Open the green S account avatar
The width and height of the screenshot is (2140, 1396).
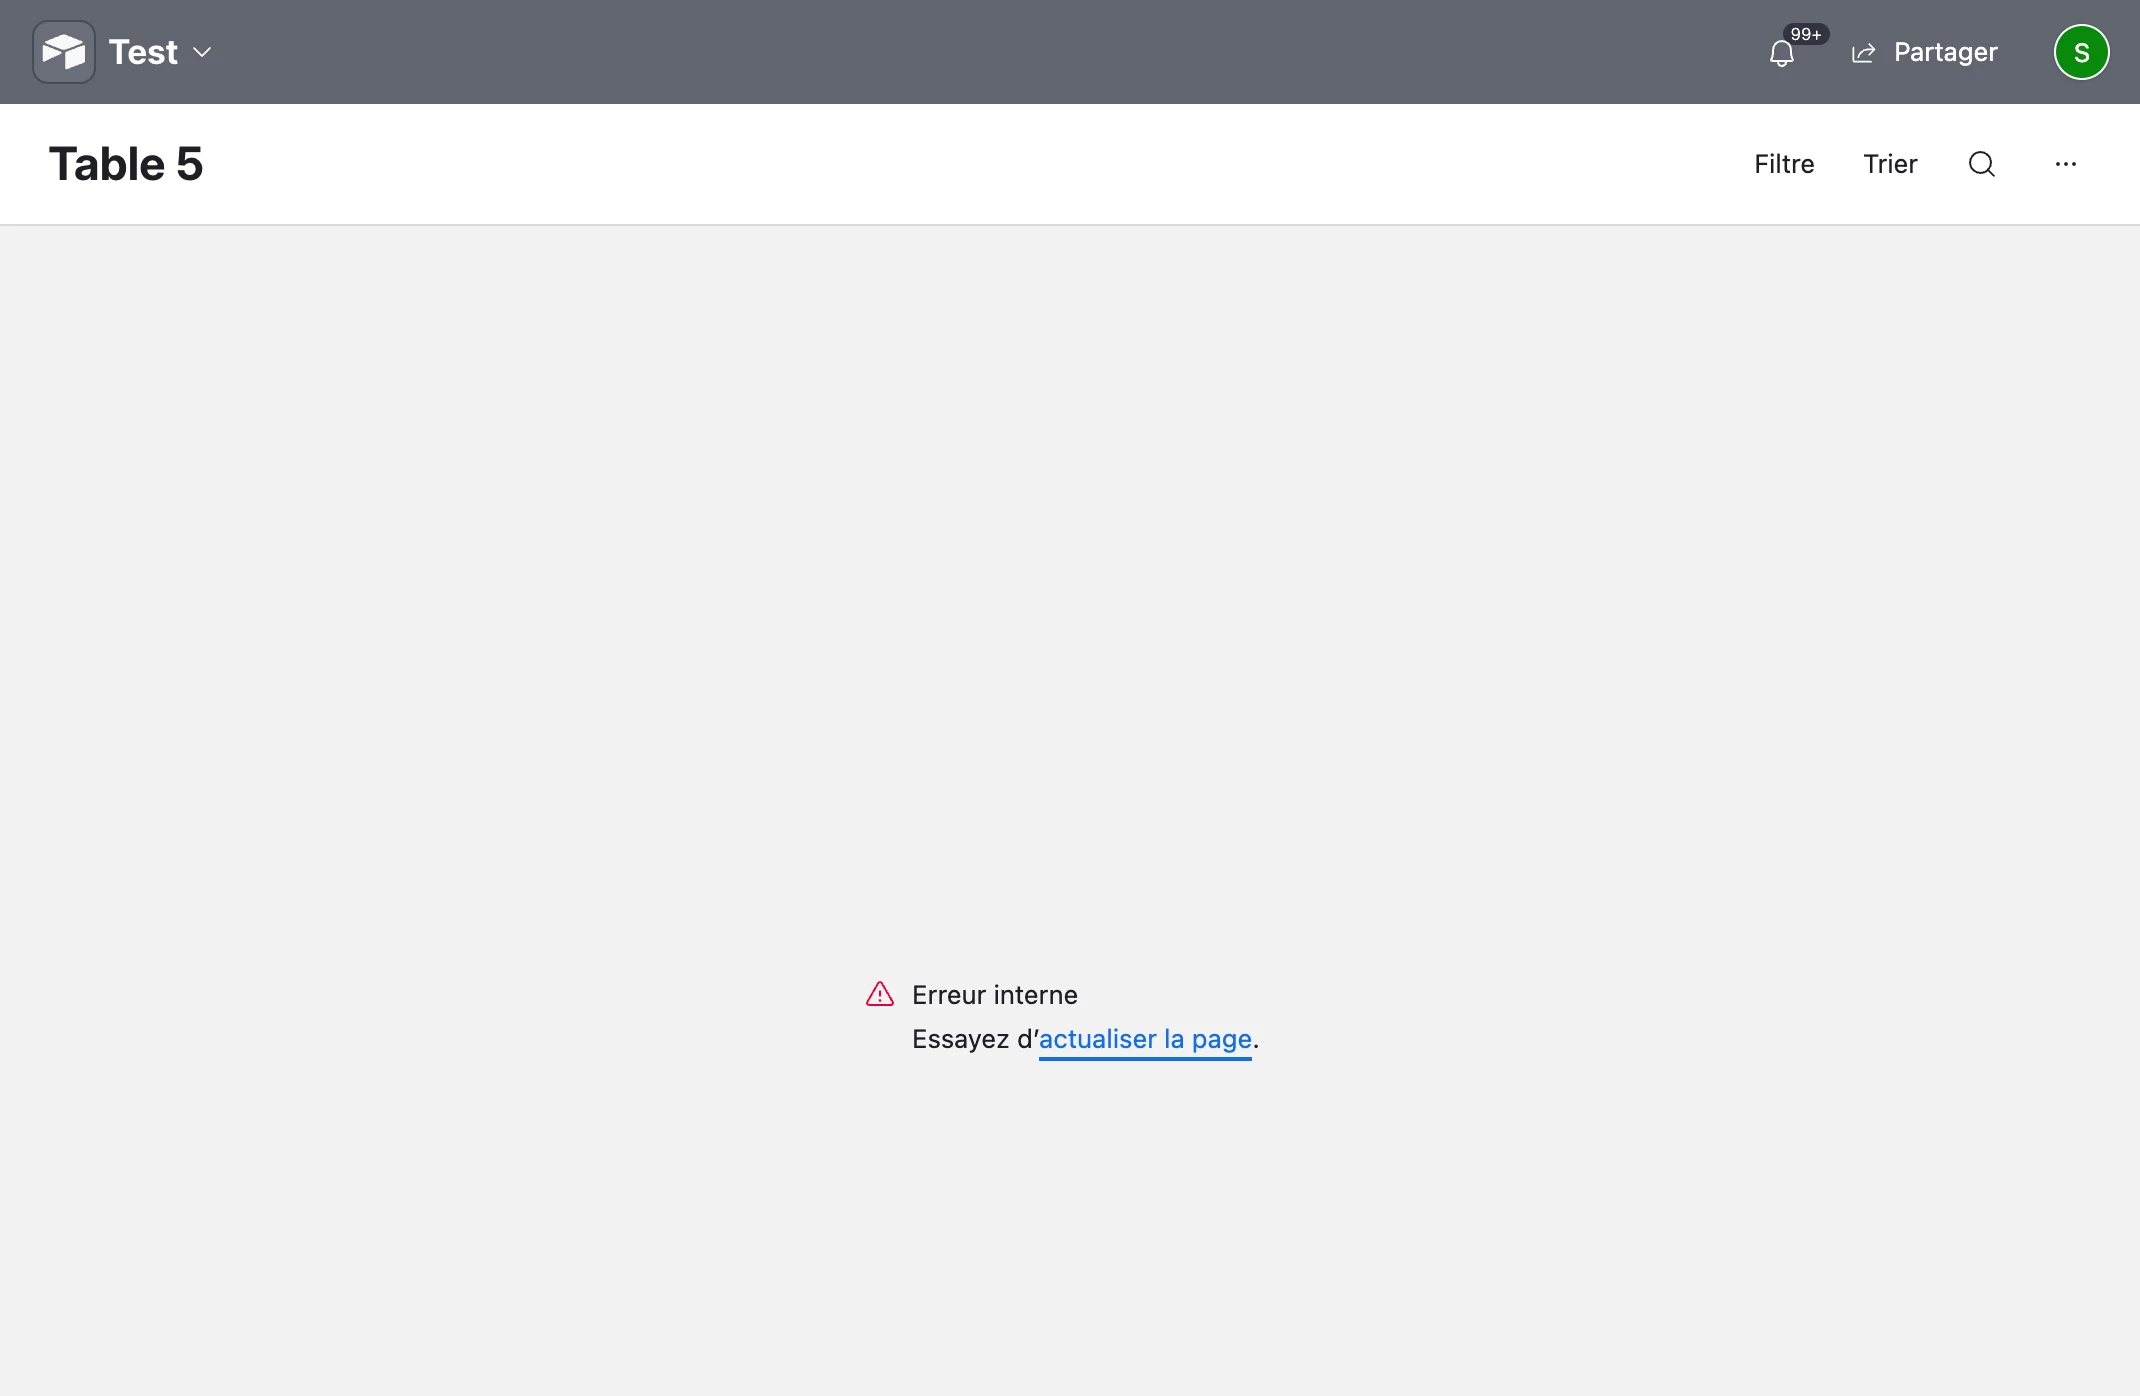pos(2081,52)
